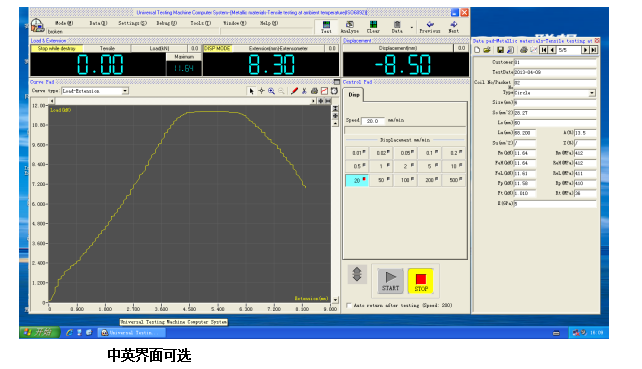Image resolution: width=642 pixels, height=369 pixels.
Task: Open the Tools menu
Action: tap(201, 23)
